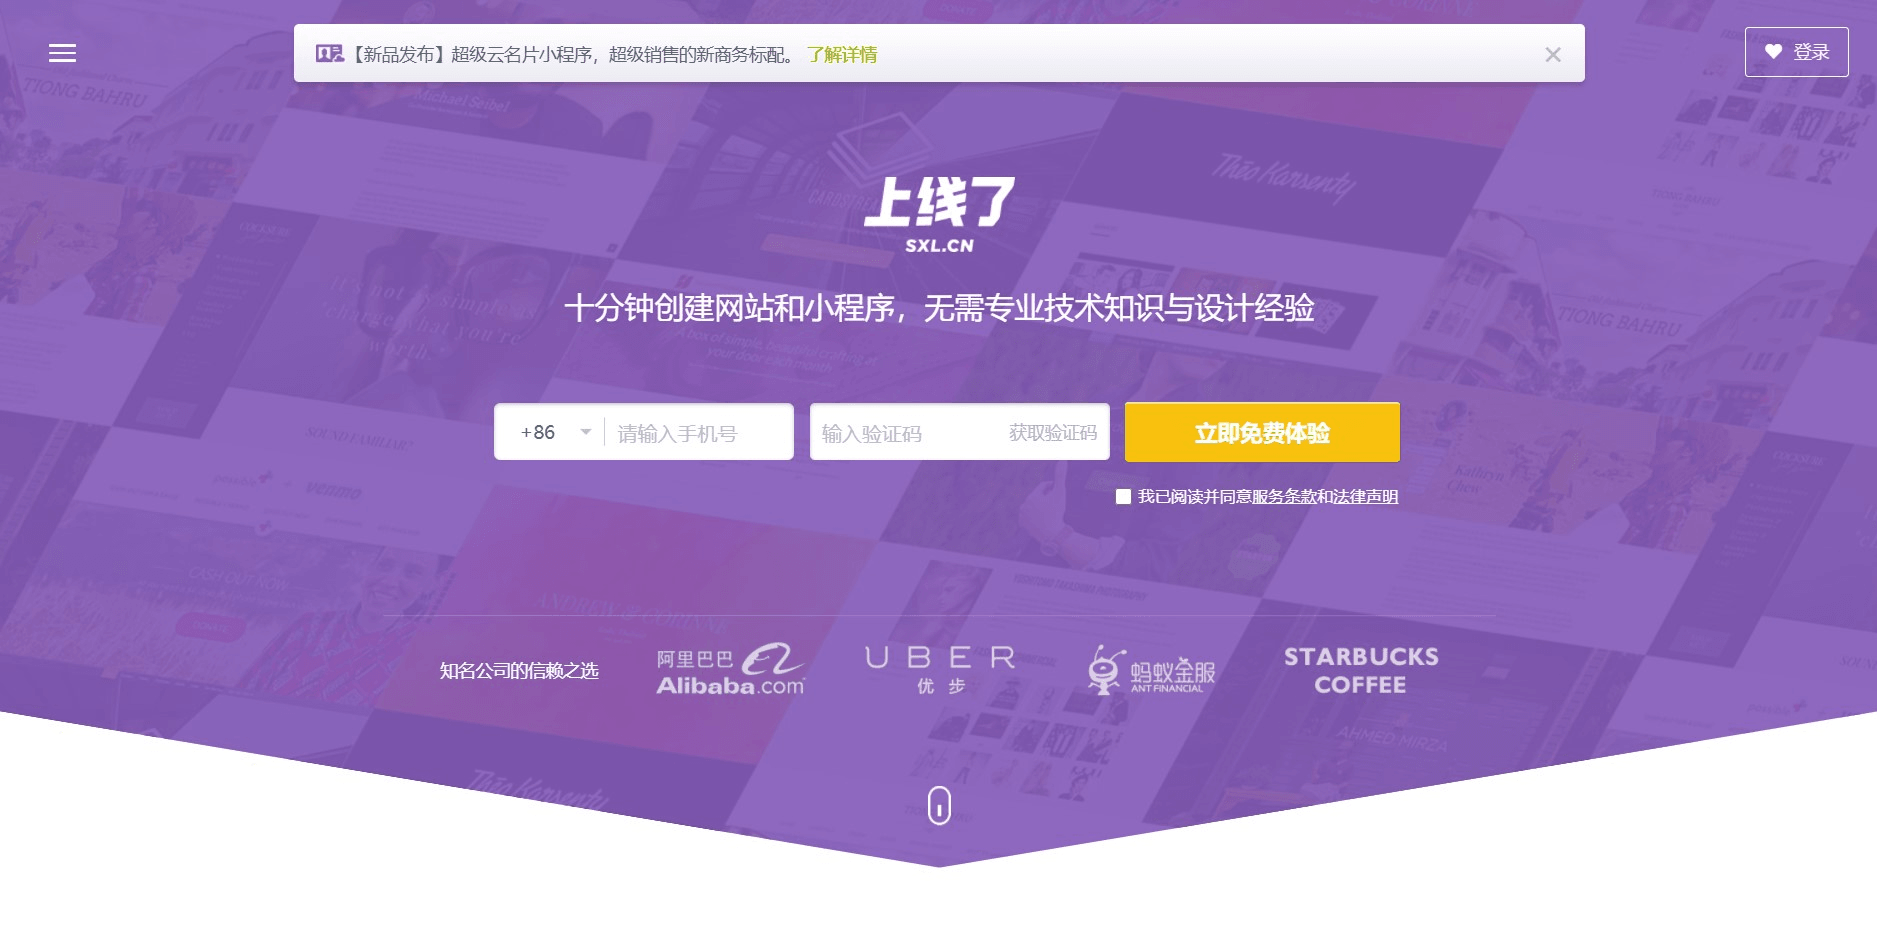
Task: Open the 服务条款 terms link
Action: coord(1283,497)
